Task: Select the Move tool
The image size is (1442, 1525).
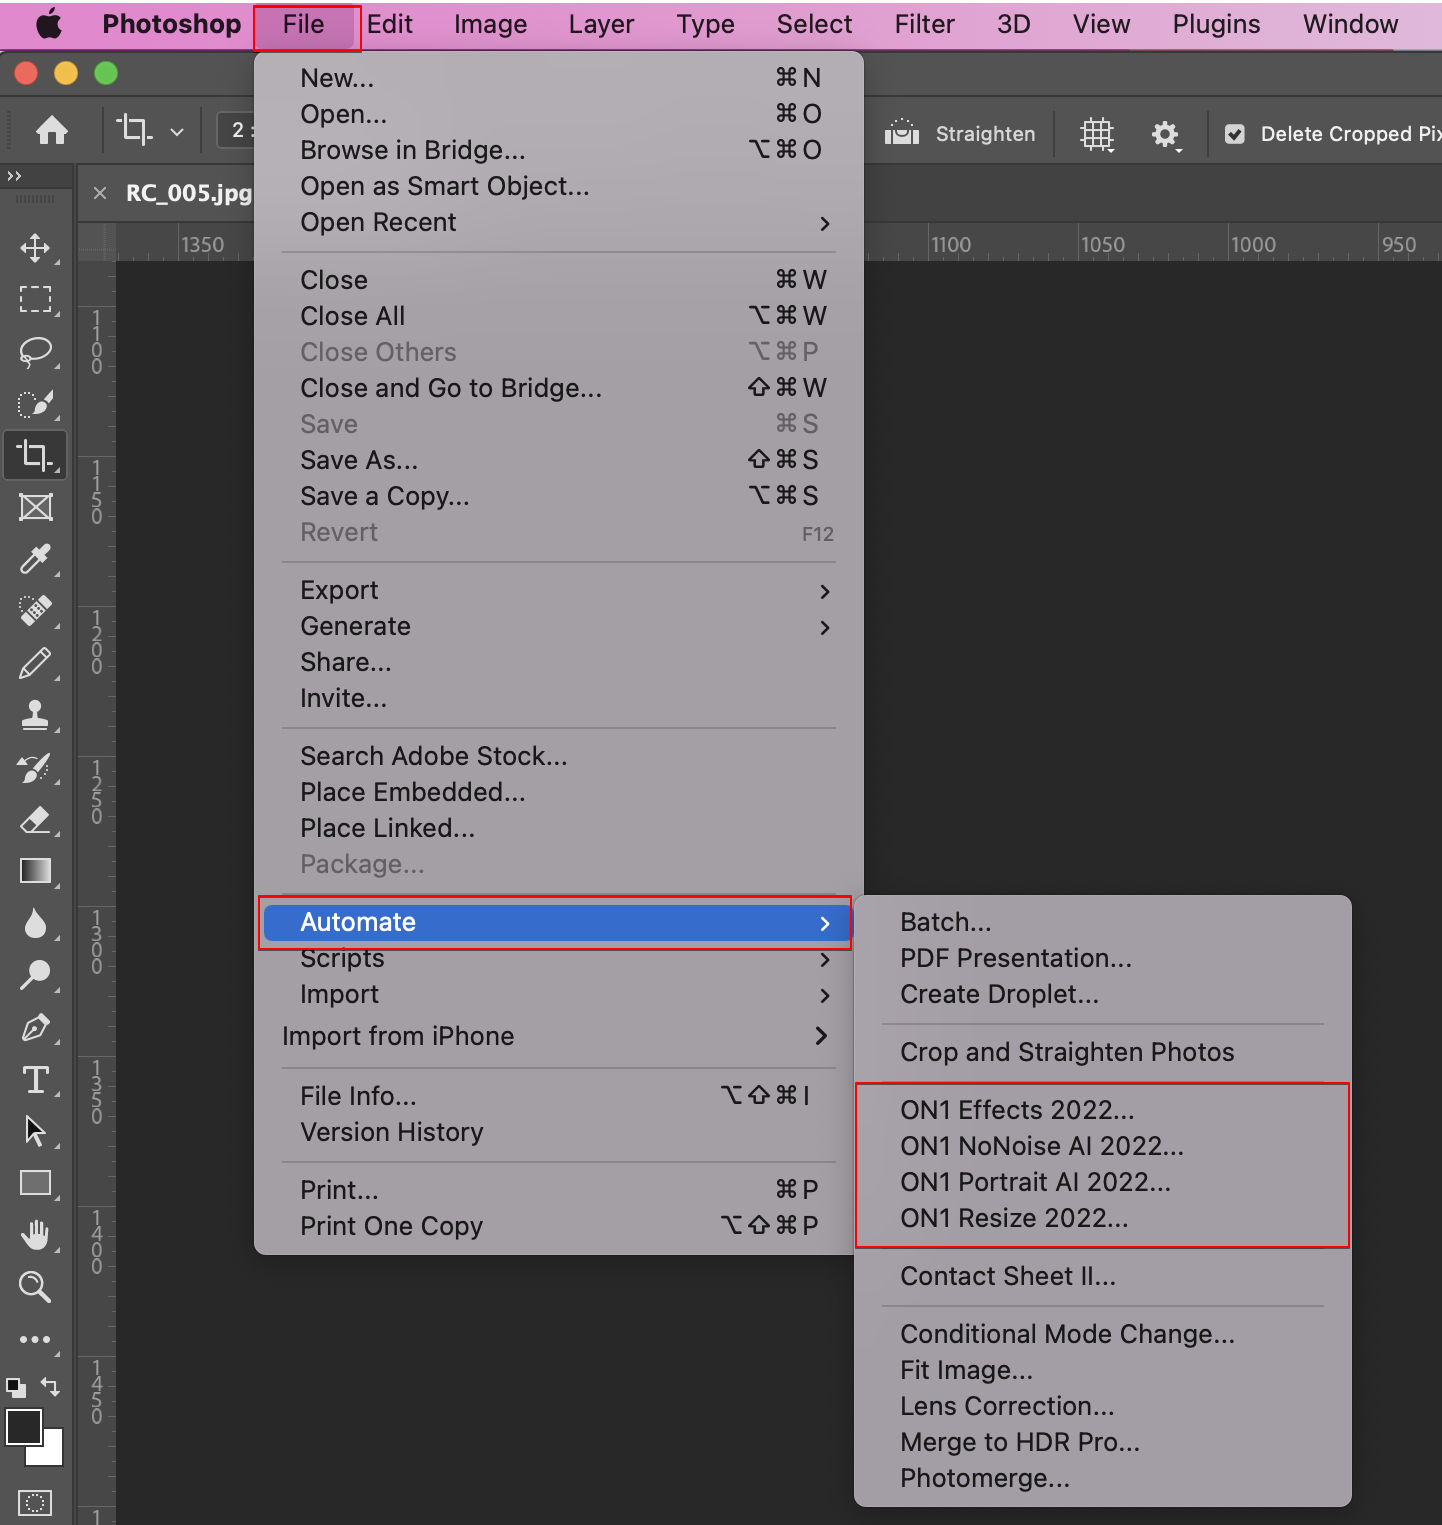Action: (x=36, y=248)
